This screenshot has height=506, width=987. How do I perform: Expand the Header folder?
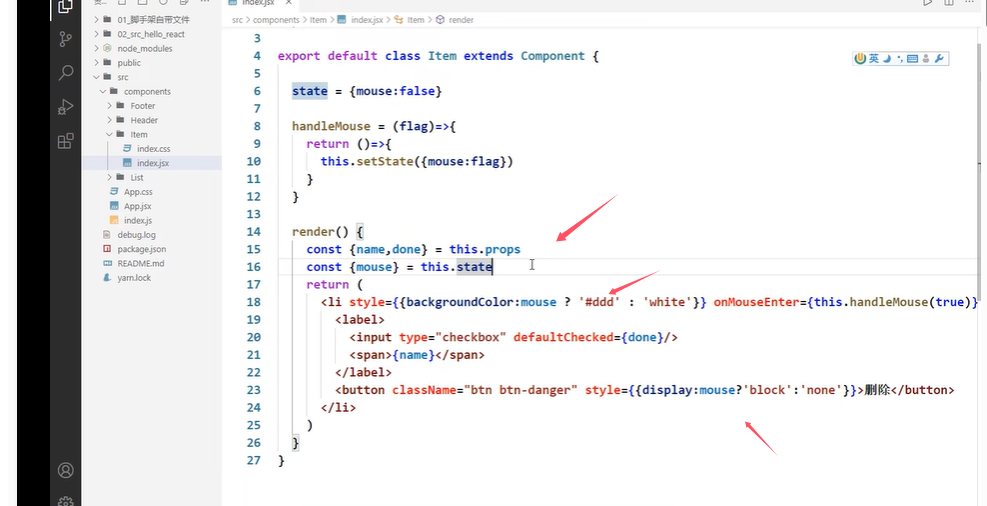tap(110, 120)
